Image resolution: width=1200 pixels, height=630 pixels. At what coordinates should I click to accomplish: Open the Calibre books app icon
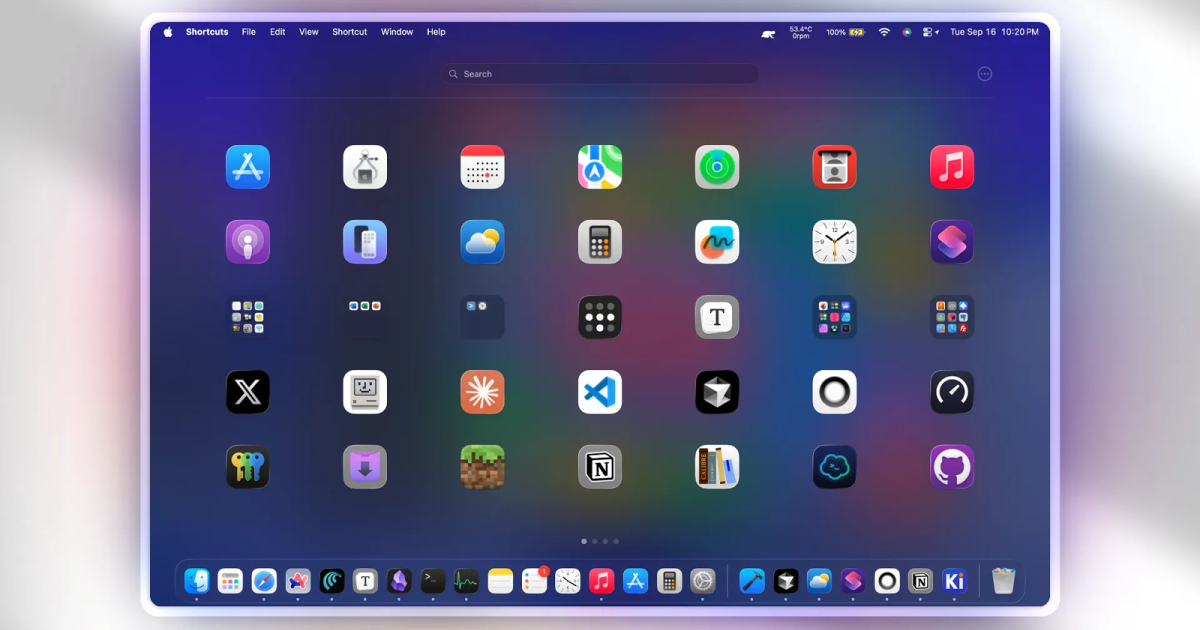tap(717, 467)
